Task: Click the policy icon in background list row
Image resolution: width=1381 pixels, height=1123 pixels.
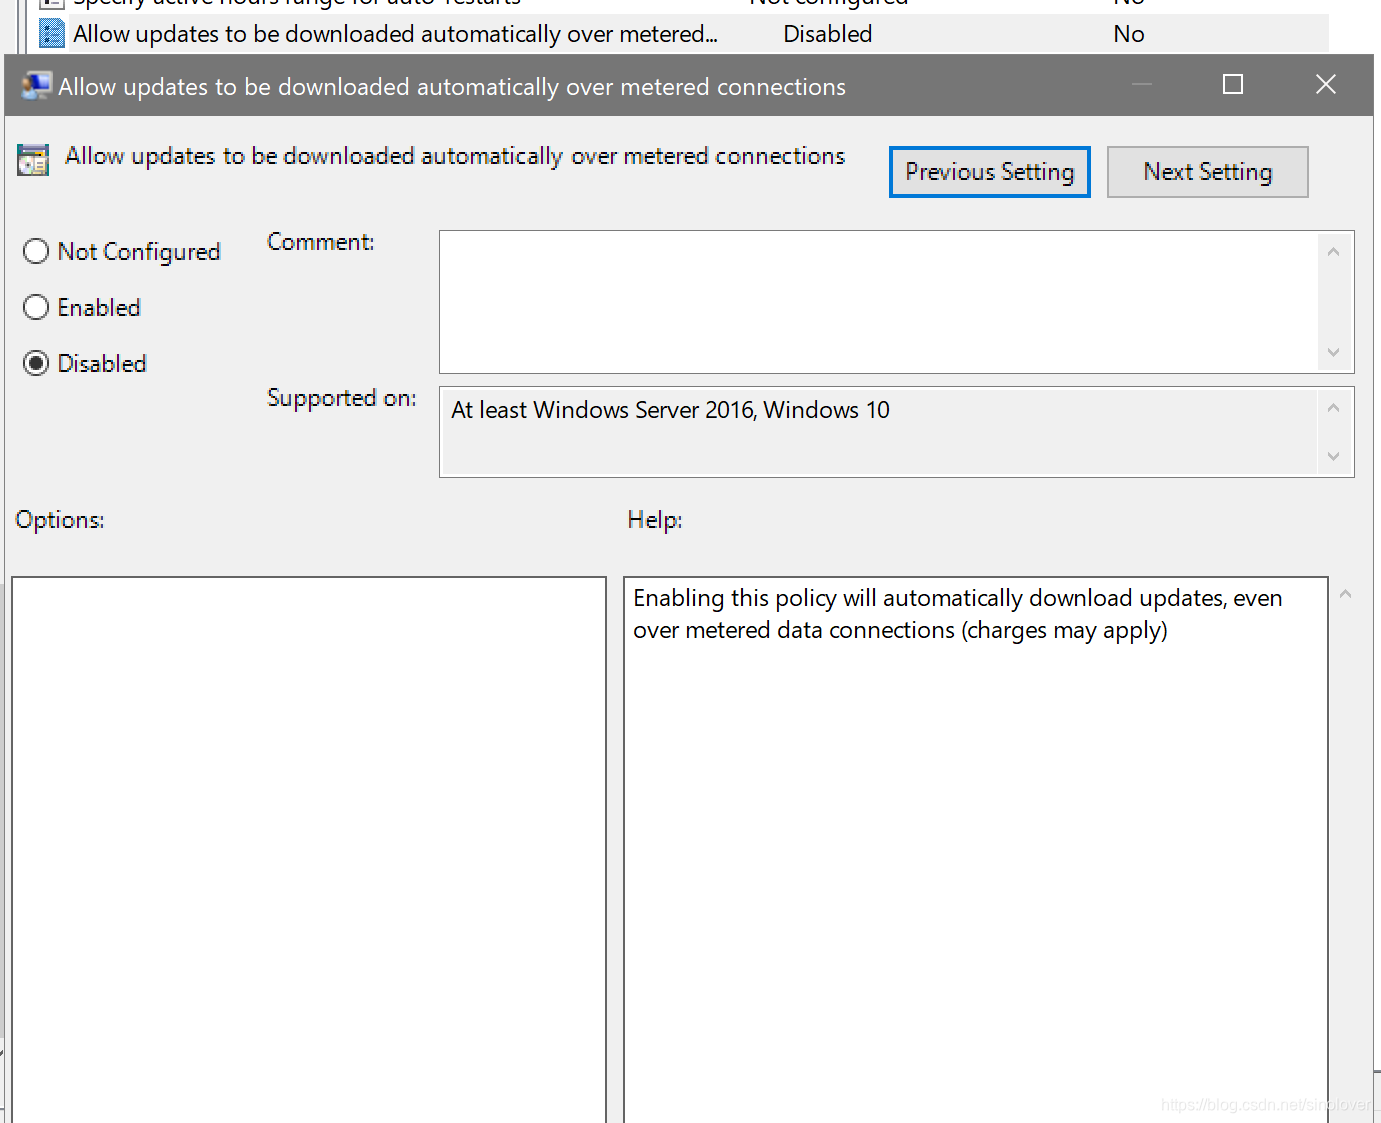Action: [x=51, y=34]
